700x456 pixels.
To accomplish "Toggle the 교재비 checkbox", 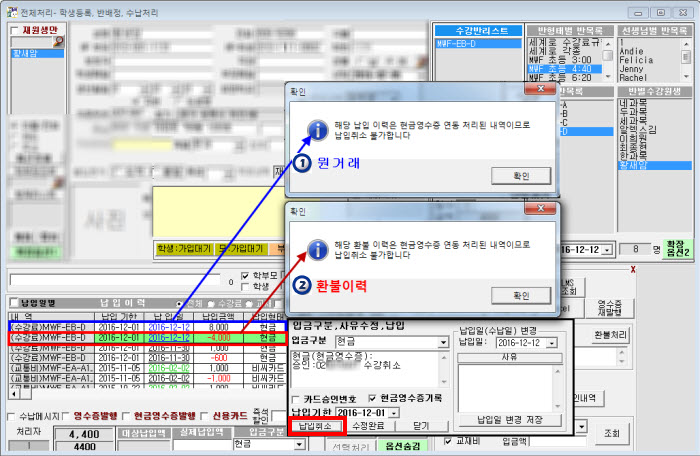I will pos(448,441).
